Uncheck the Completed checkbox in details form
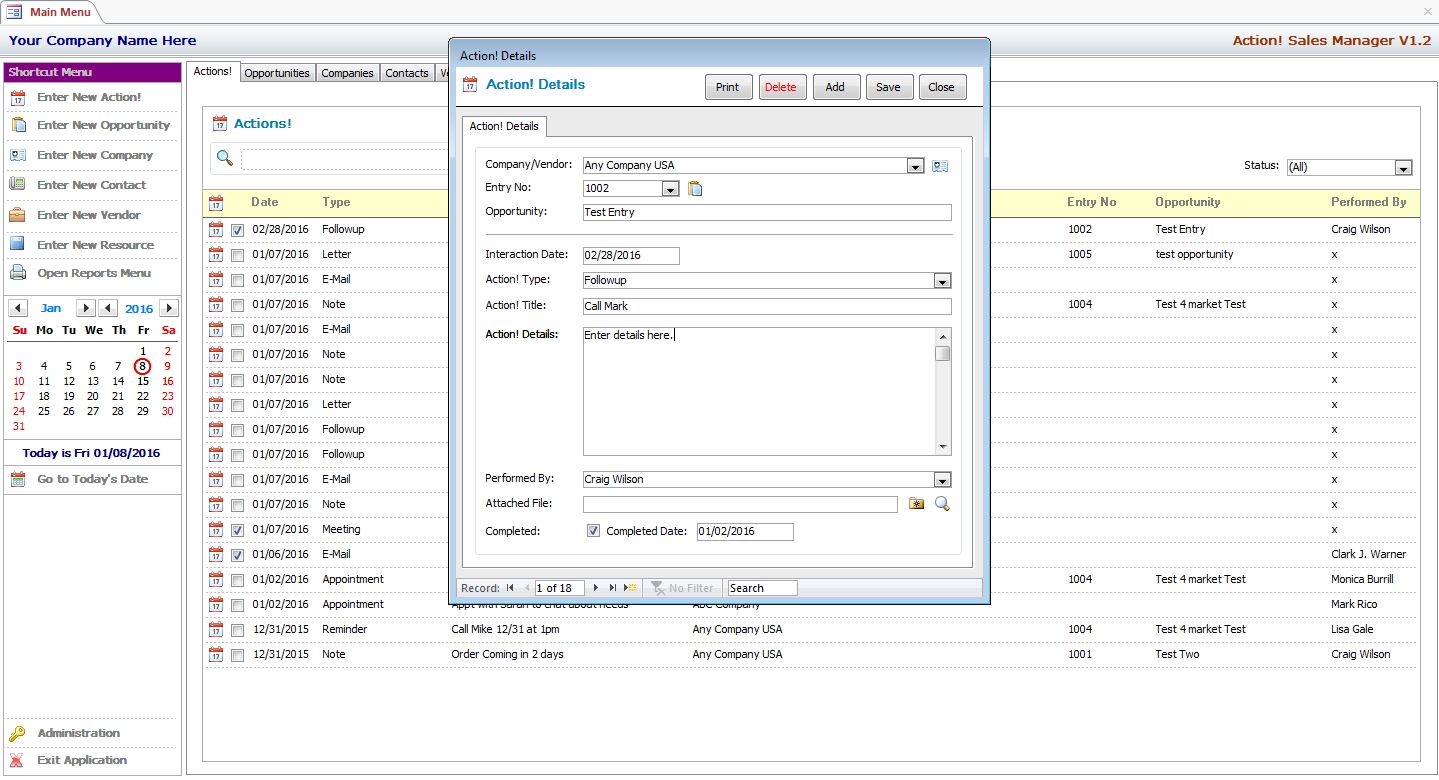Screen dimensions: 1439x780 (593, 531)
